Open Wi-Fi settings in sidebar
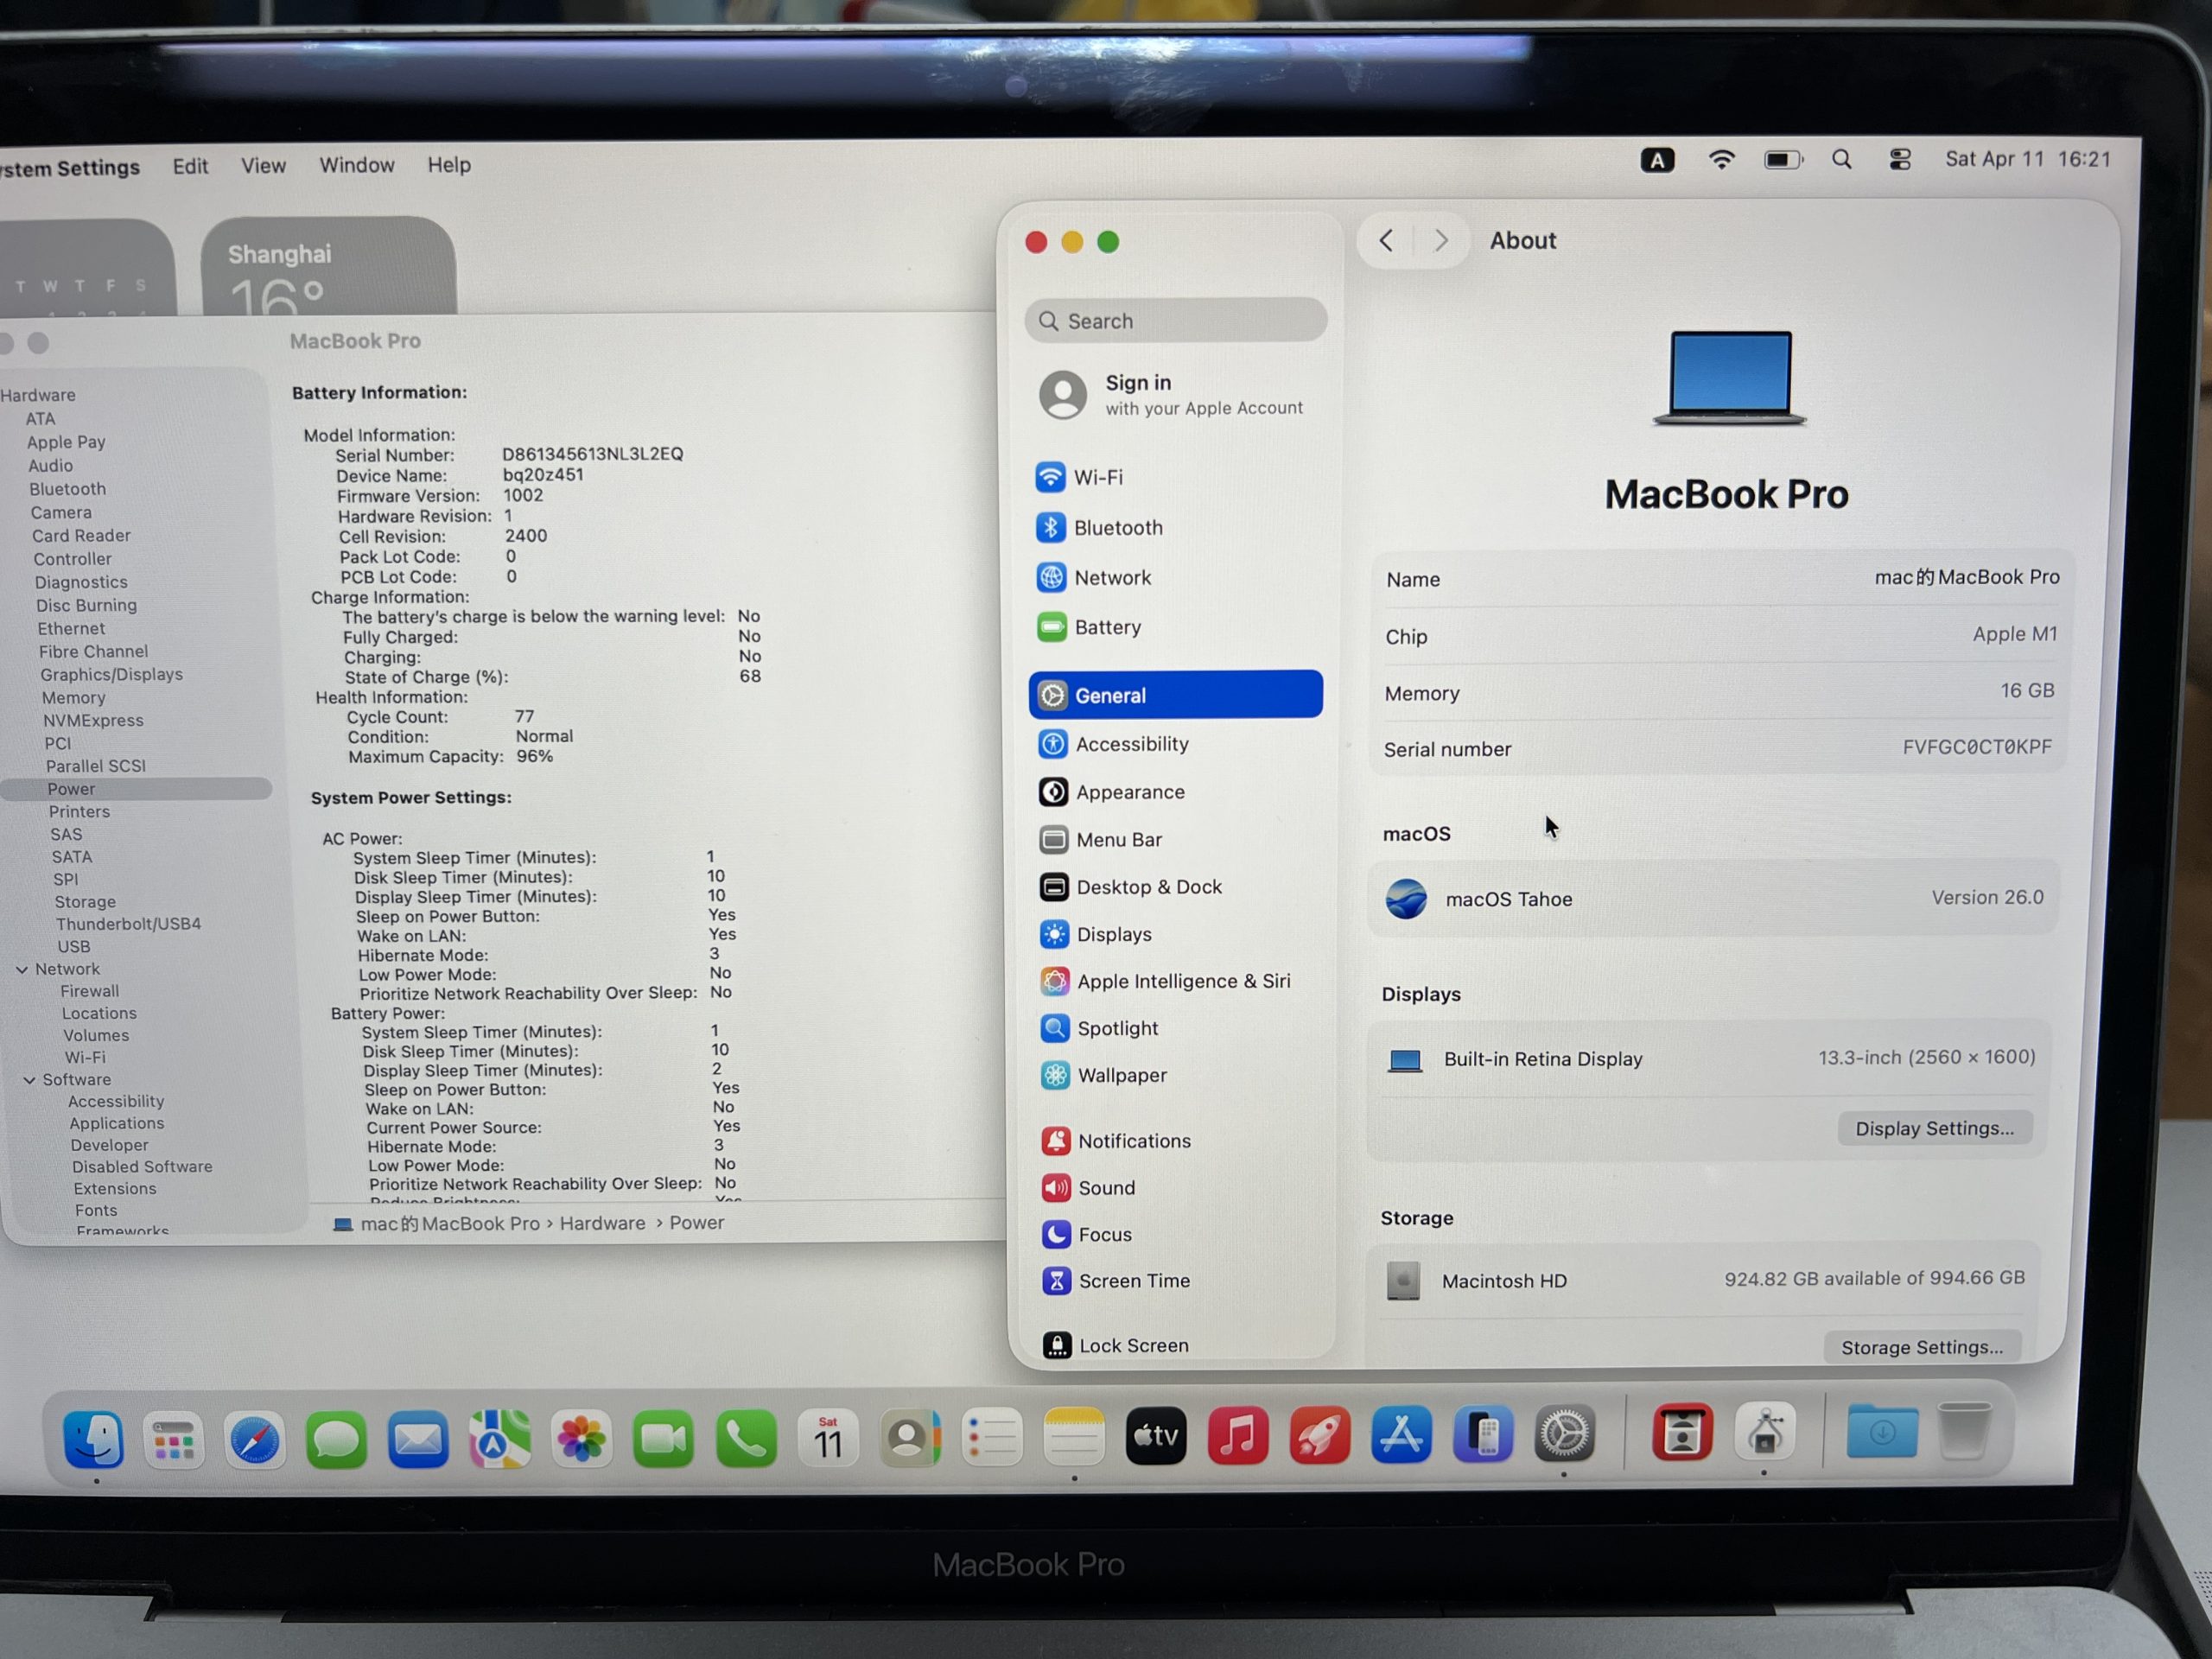 pyautogui.click(x=1097, y=478)
